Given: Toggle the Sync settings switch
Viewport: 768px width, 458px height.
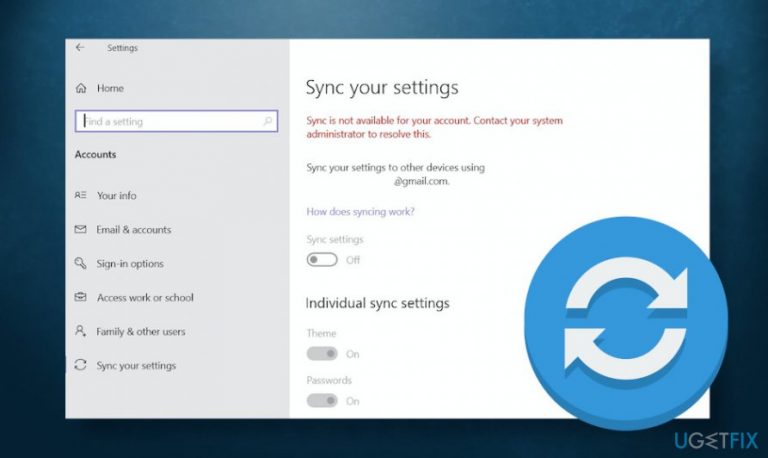Looking at the screenshot, I should pyautogui.click(x=322, y=260).
